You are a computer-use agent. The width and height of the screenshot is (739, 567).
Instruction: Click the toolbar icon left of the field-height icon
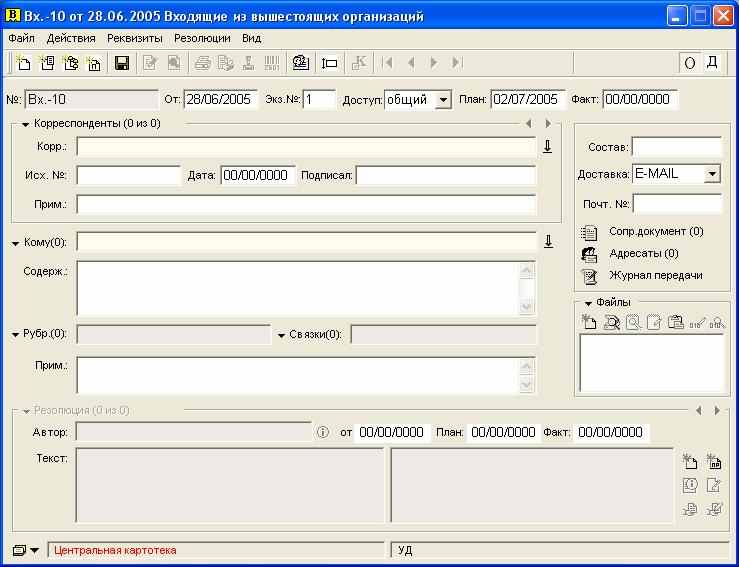(x=301, y=63)
